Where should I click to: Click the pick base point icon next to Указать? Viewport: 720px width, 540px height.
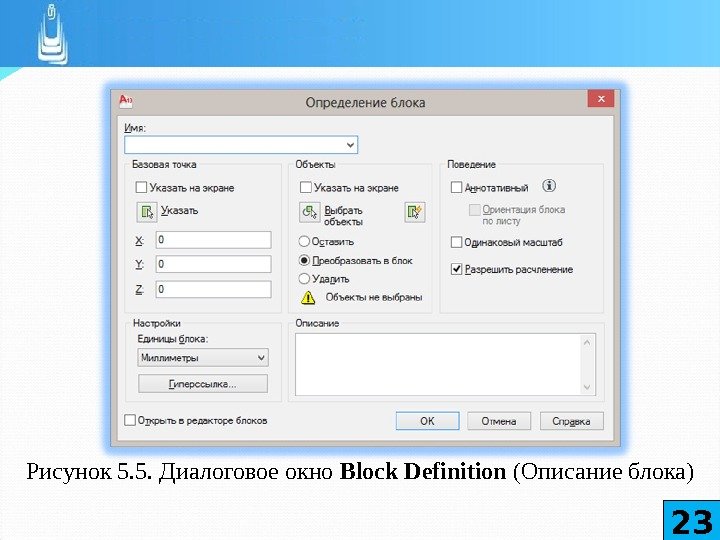[147, 212]
